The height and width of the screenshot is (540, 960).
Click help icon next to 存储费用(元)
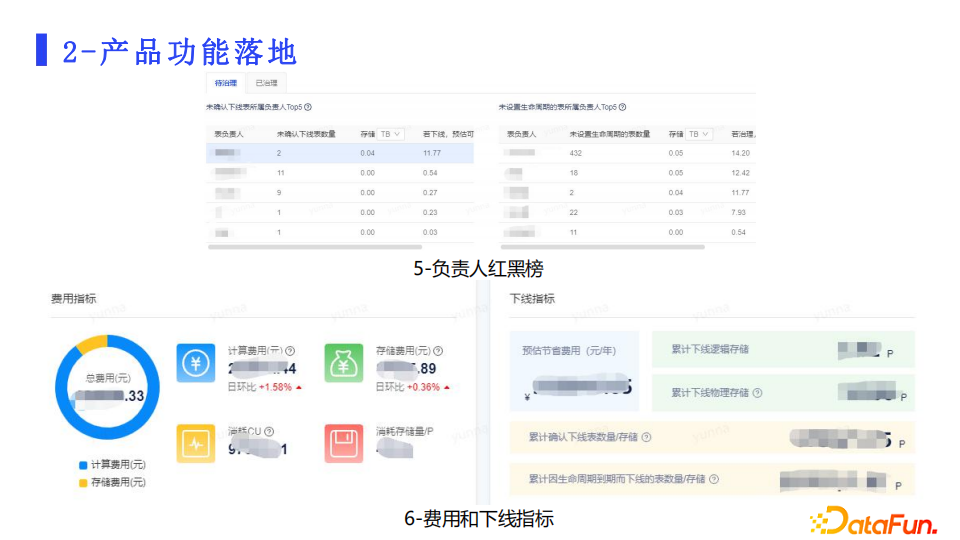point(438,351)
